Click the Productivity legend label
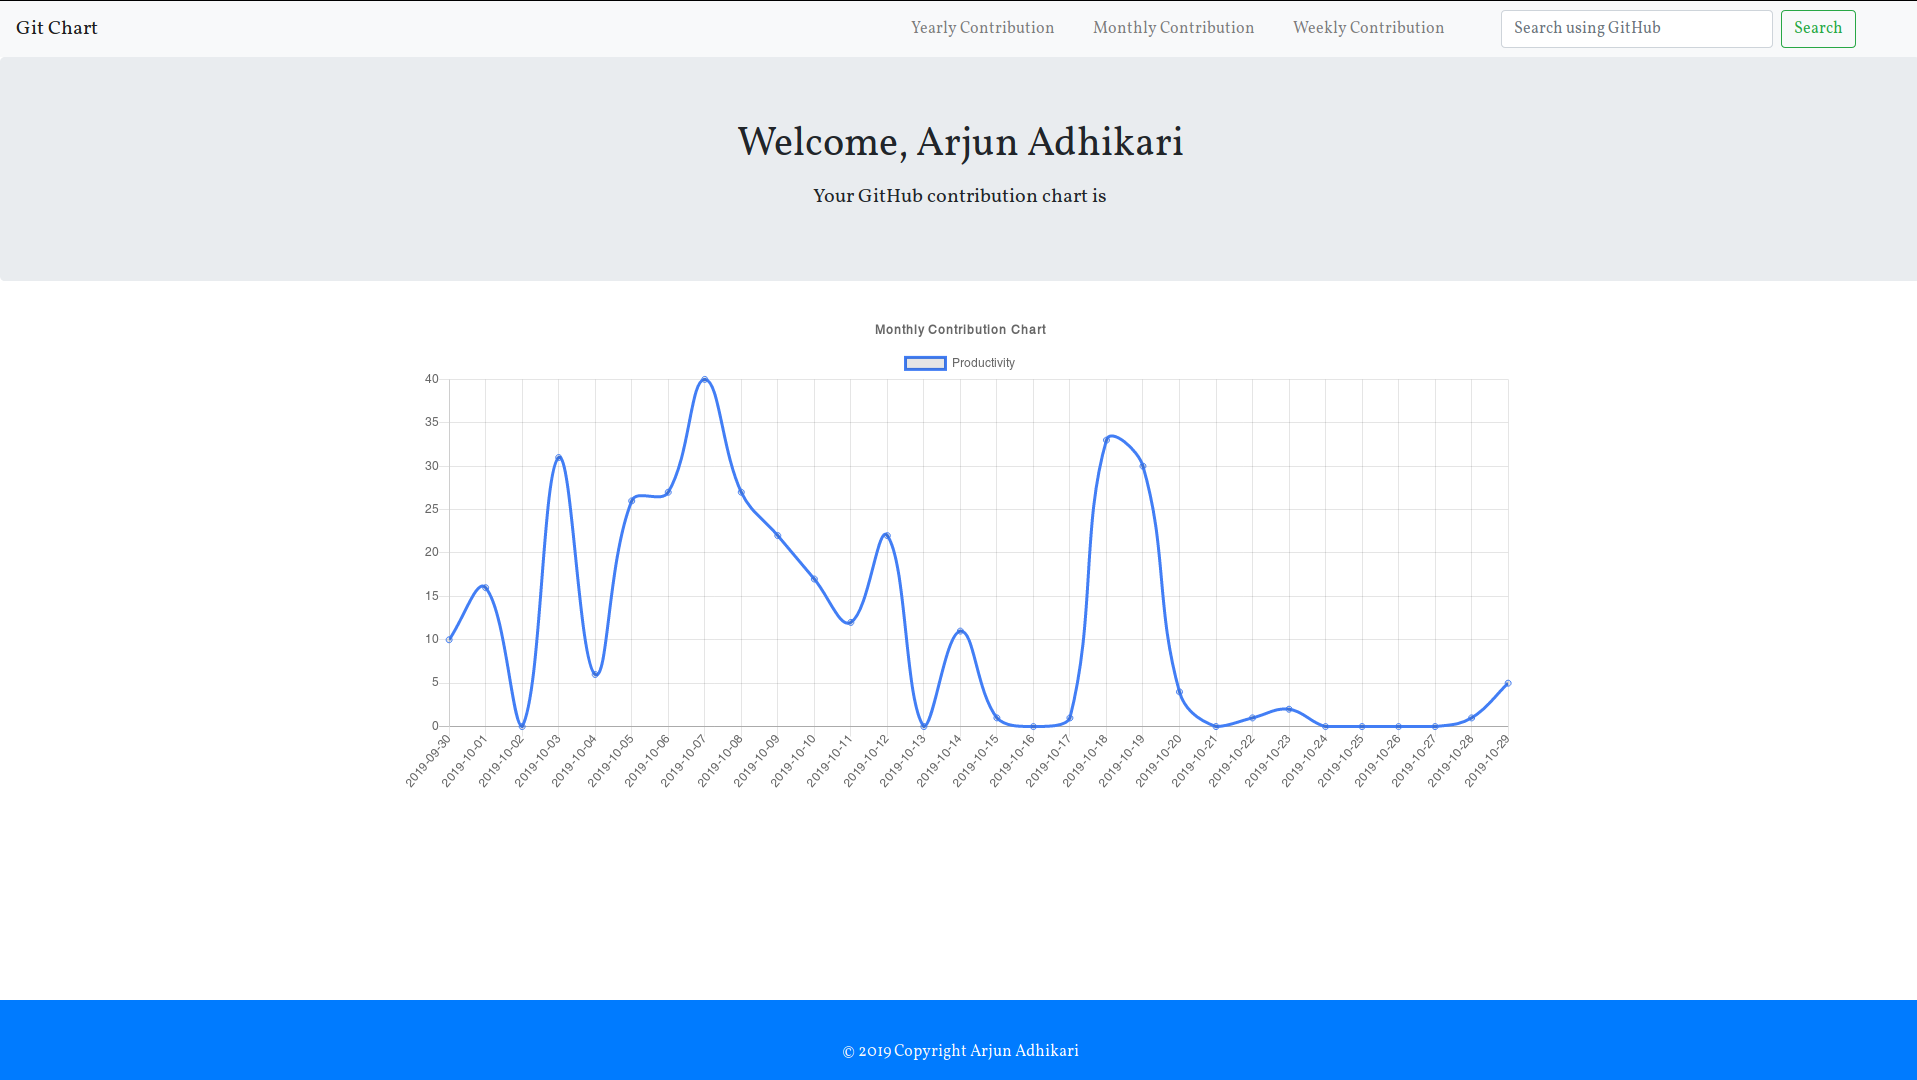1917x1080 pixels. click(x=983, y=363)
